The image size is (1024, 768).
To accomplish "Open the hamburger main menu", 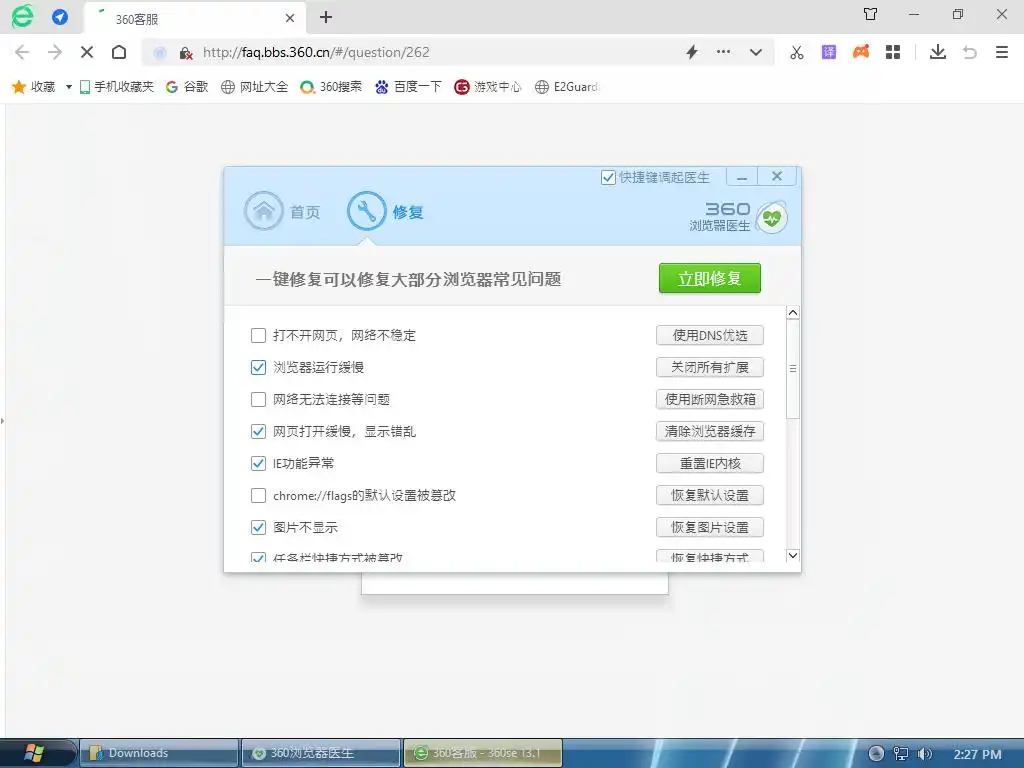I will (x=1002, y=52).
